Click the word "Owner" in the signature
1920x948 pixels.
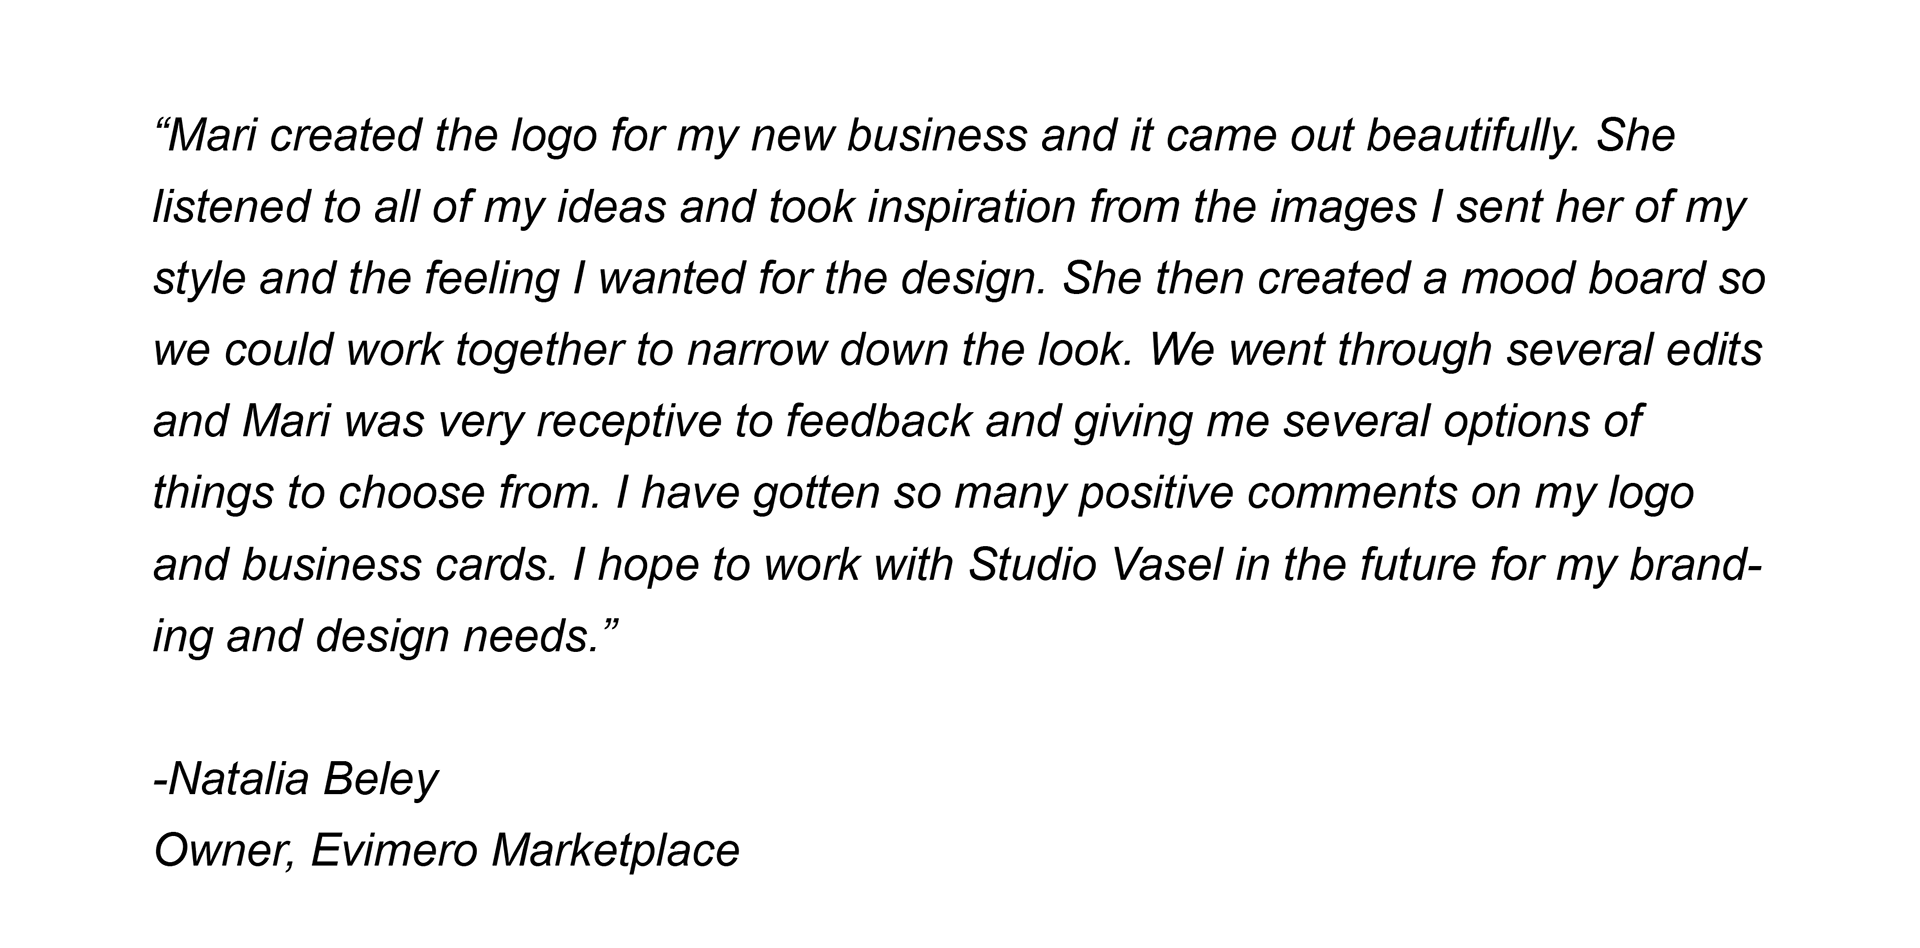(x=221, y=851)
